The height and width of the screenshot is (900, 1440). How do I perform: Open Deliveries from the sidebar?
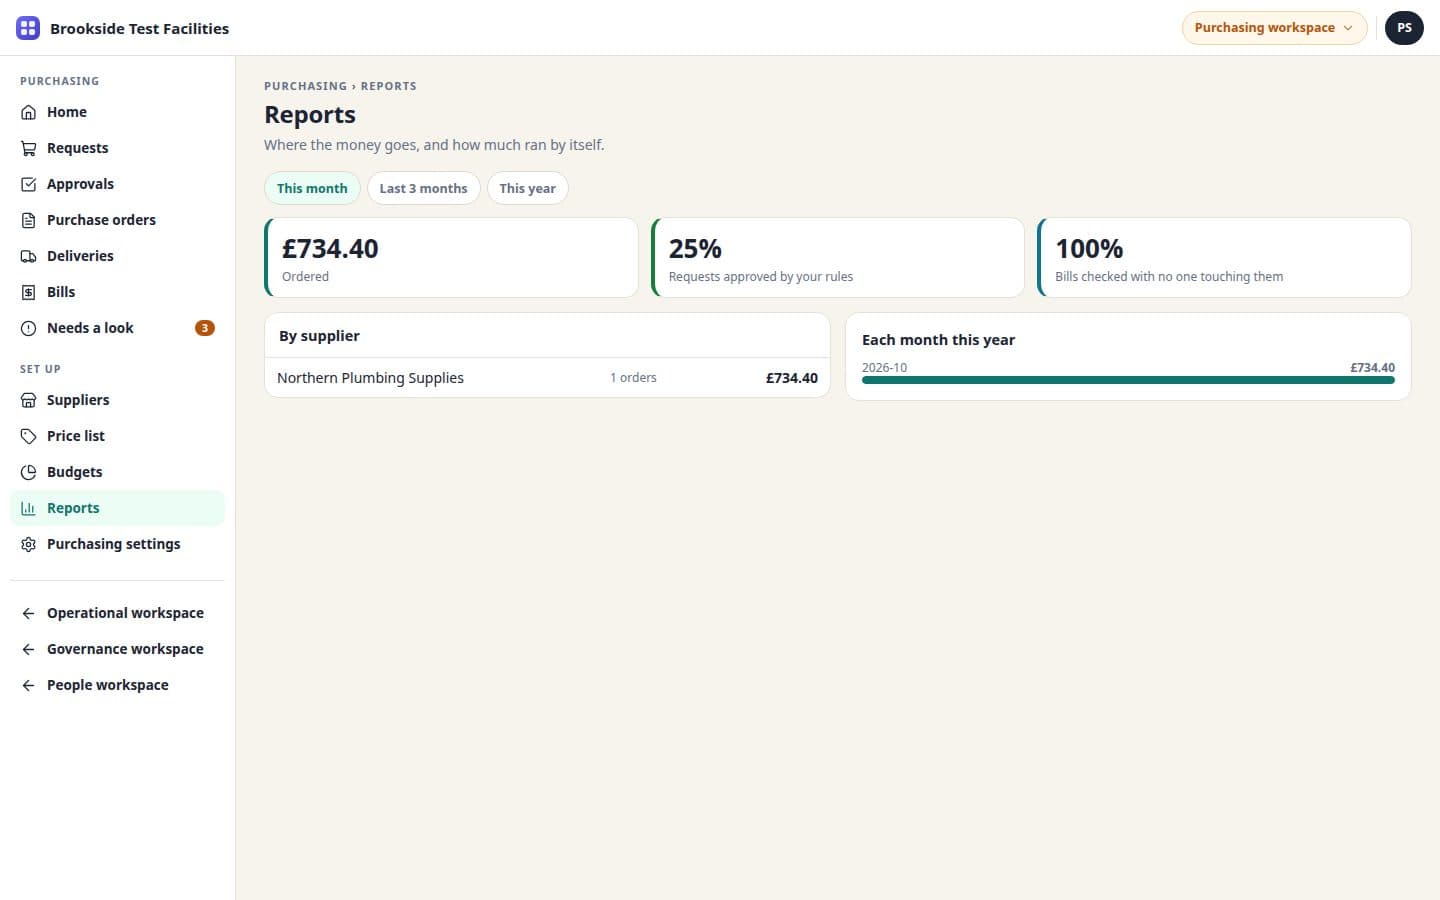pyautogui.click(x=117, y=256)
